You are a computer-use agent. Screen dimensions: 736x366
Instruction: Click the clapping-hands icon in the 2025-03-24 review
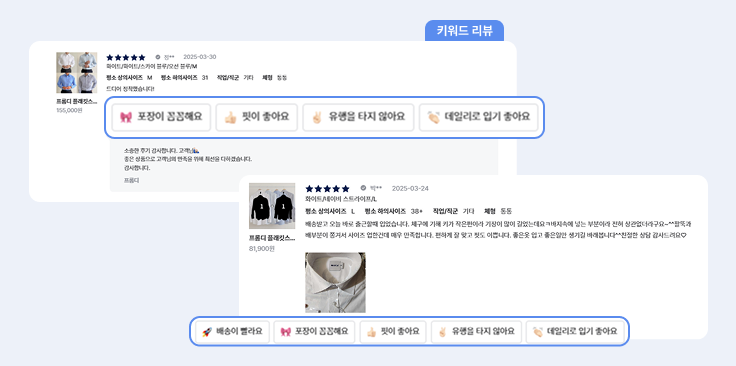(538, 332)
